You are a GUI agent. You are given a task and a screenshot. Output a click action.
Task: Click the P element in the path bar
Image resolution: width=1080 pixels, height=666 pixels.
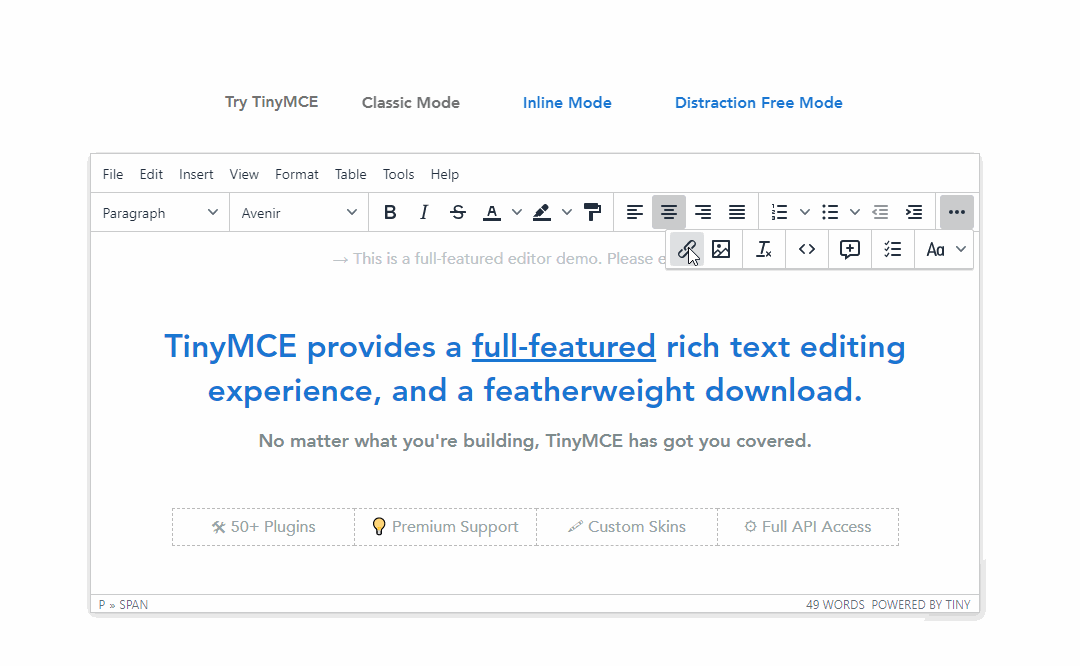tap(102, 605)
